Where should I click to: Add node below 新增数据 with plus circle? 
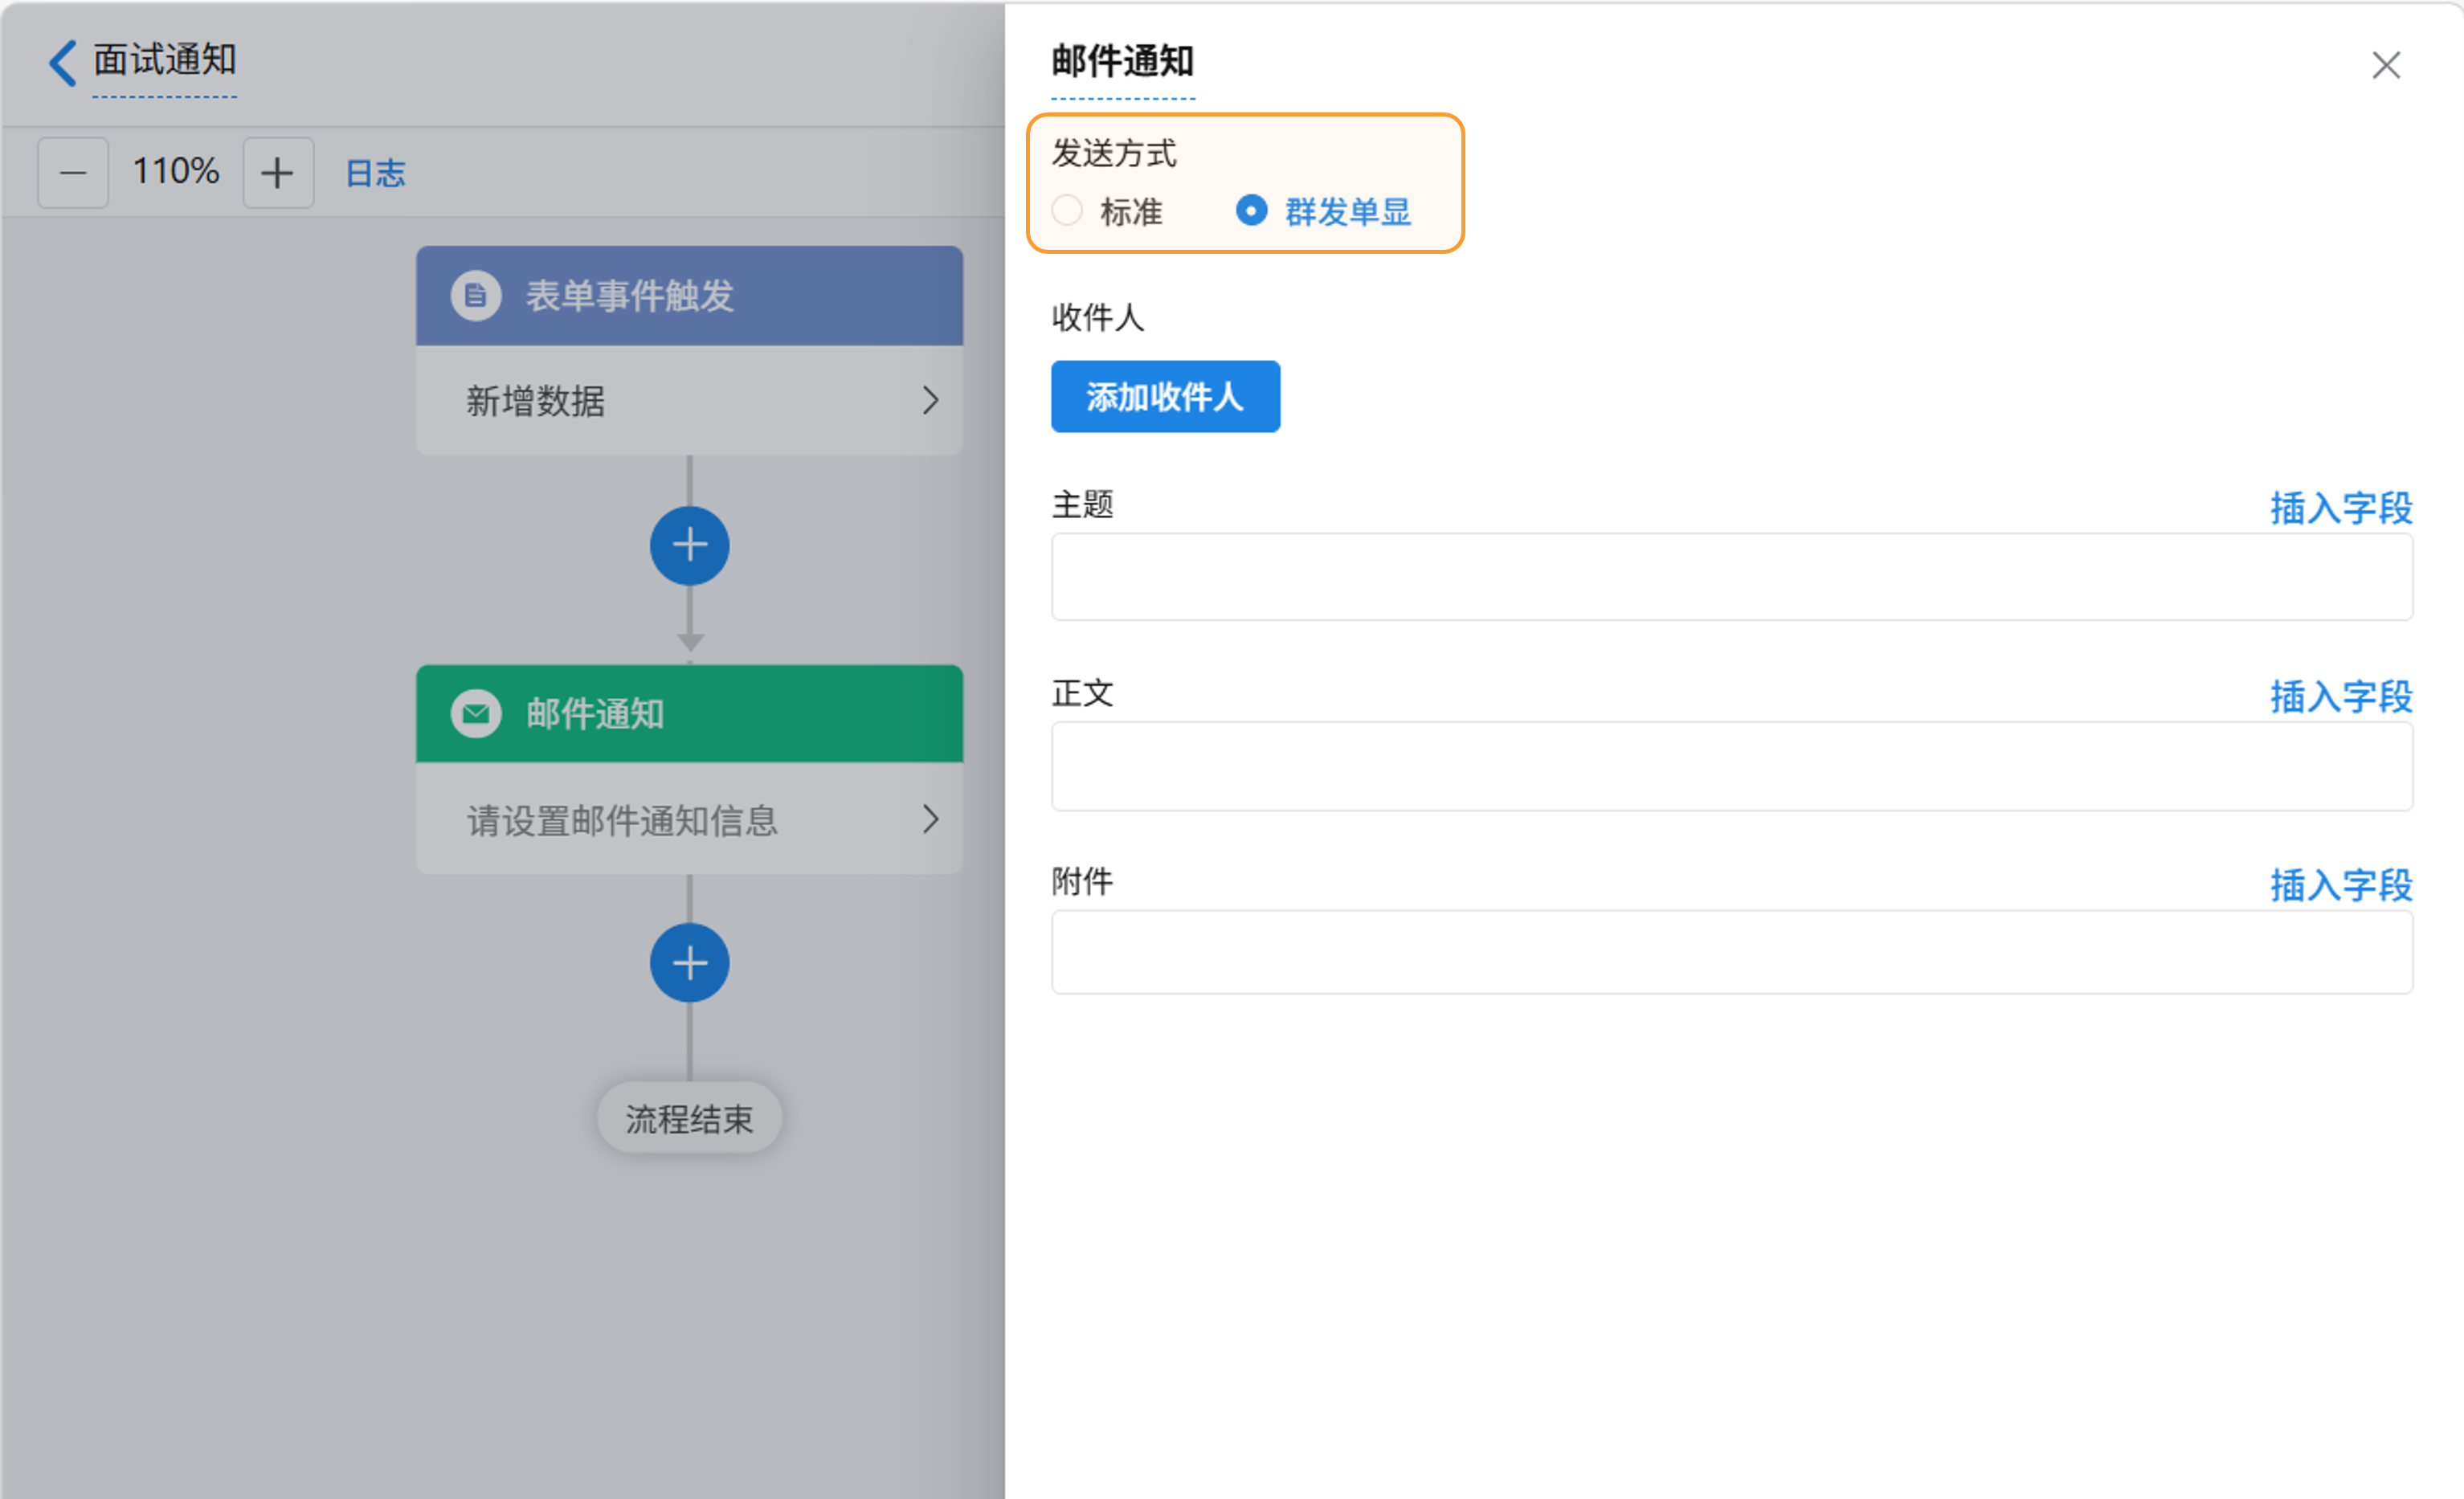click(x=689, y=546)
